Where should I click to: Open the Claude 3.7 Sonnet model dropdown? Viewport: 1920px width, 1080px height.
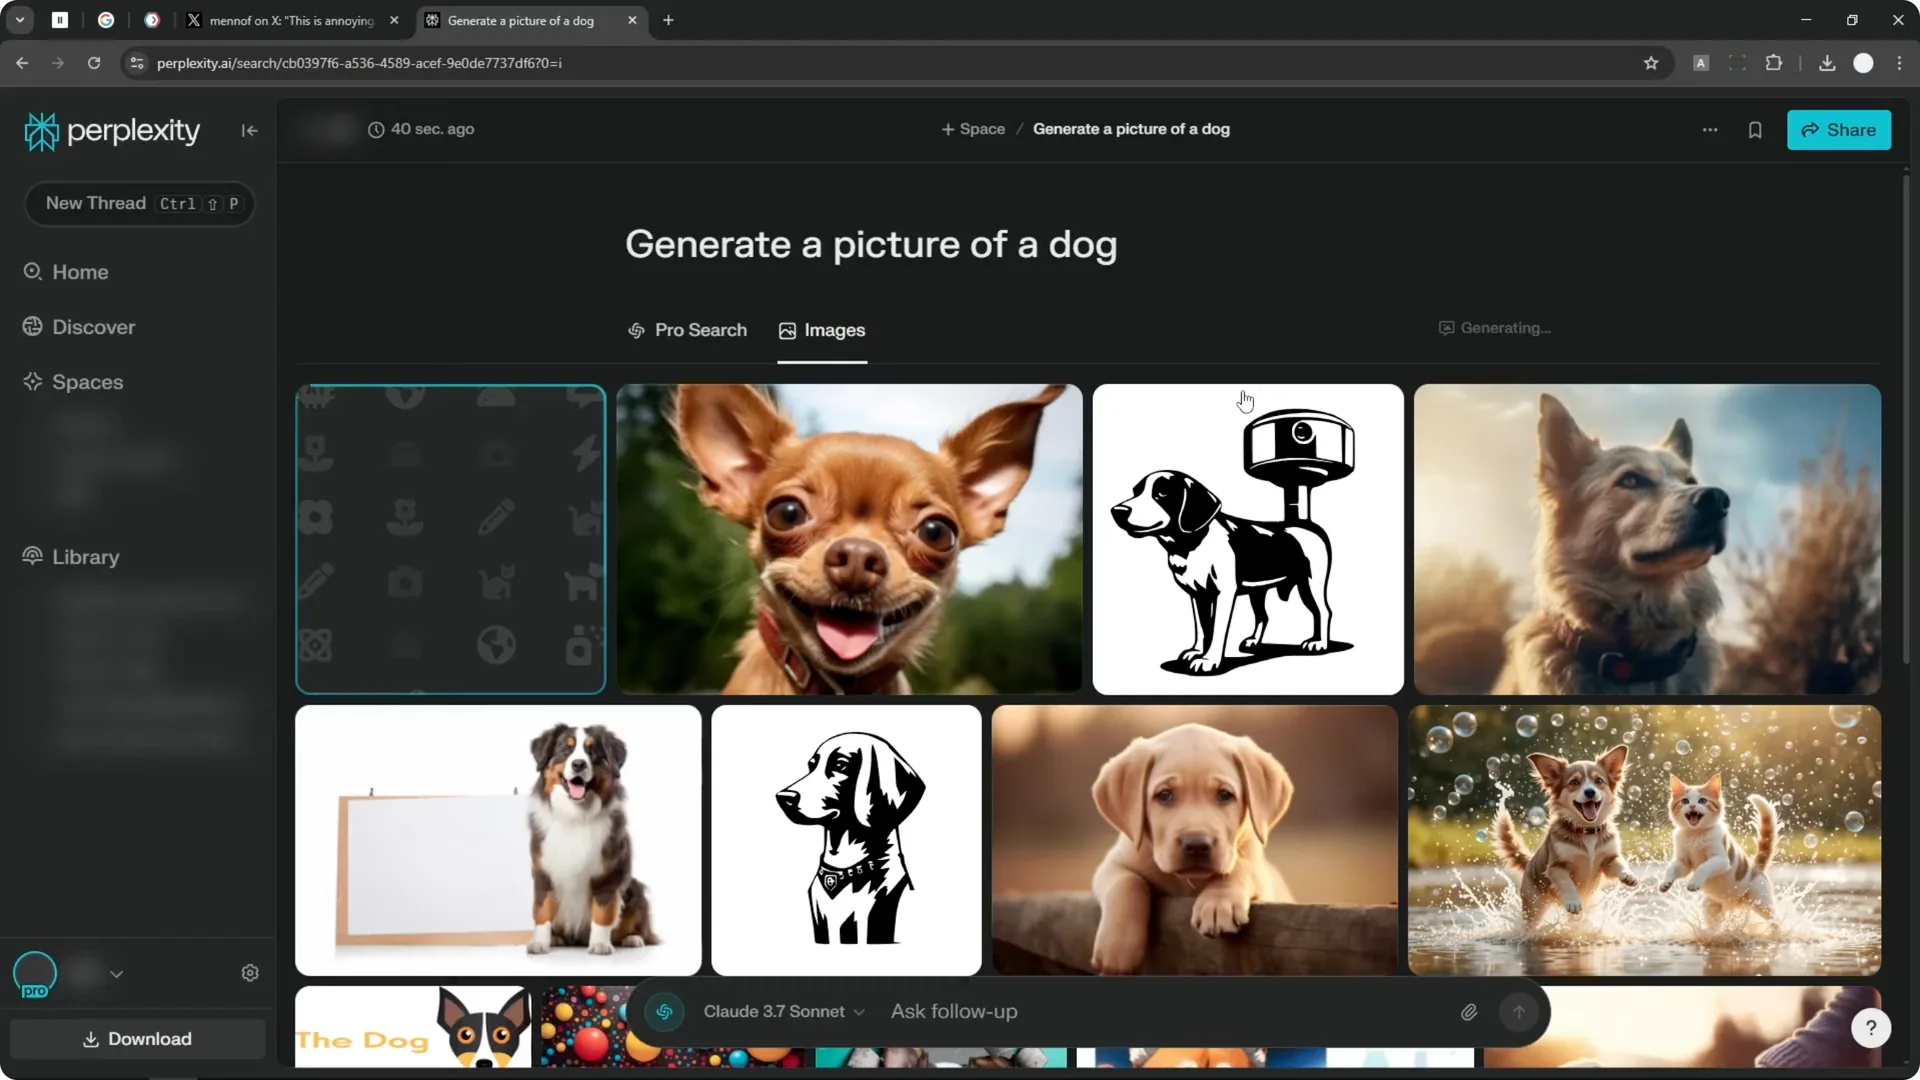pos(785,1011)
